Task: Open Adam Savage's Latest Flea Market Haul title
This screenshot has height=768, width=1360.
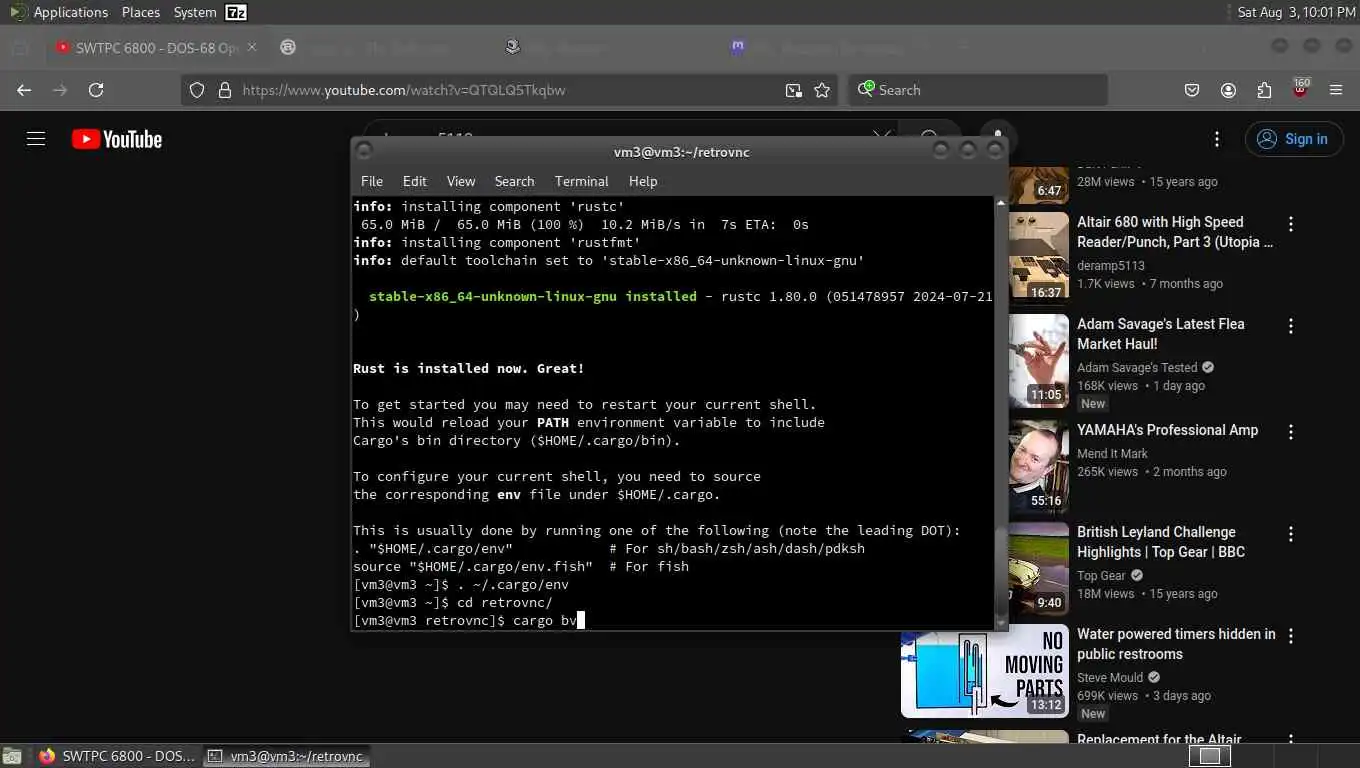Action: 1161,334
